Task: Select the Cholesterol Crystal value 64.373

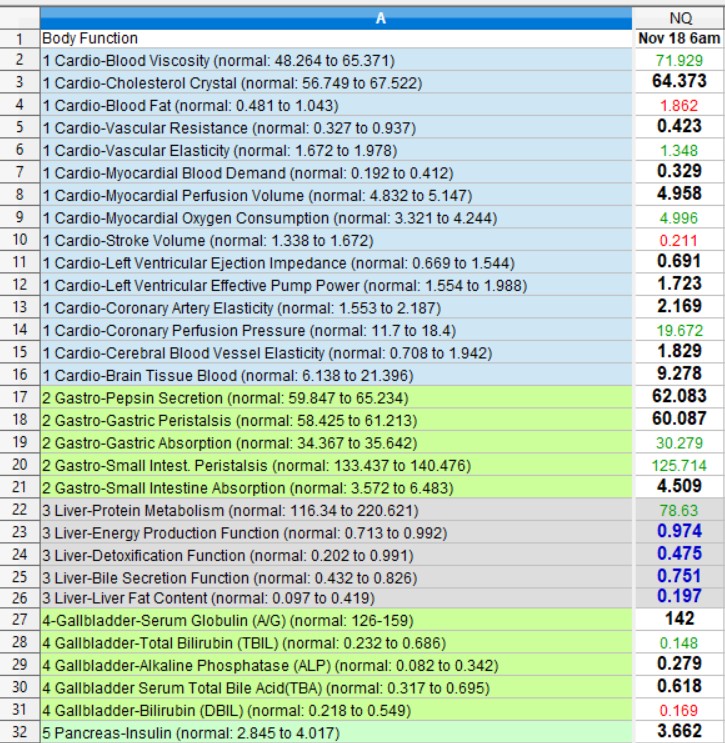Action: [679, 81]
